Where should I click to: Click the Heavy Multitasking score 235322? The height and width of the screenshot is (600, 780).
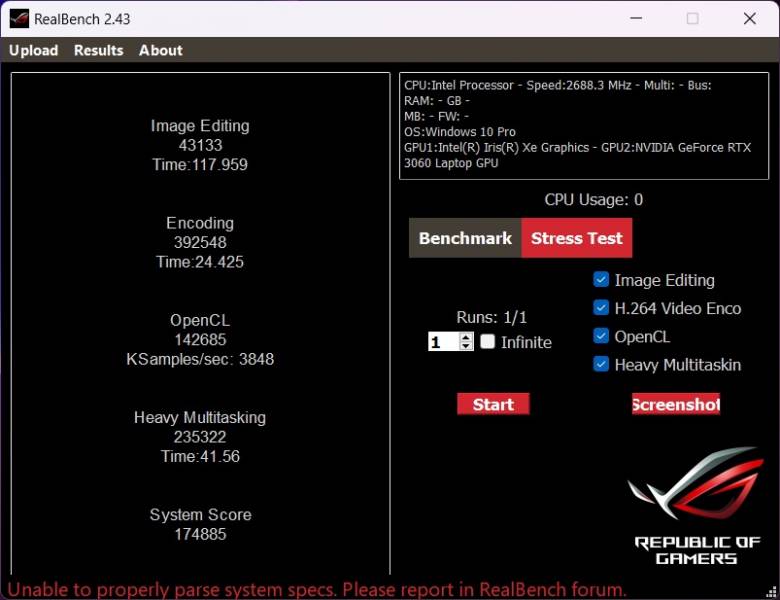click(x=200, y=437)
